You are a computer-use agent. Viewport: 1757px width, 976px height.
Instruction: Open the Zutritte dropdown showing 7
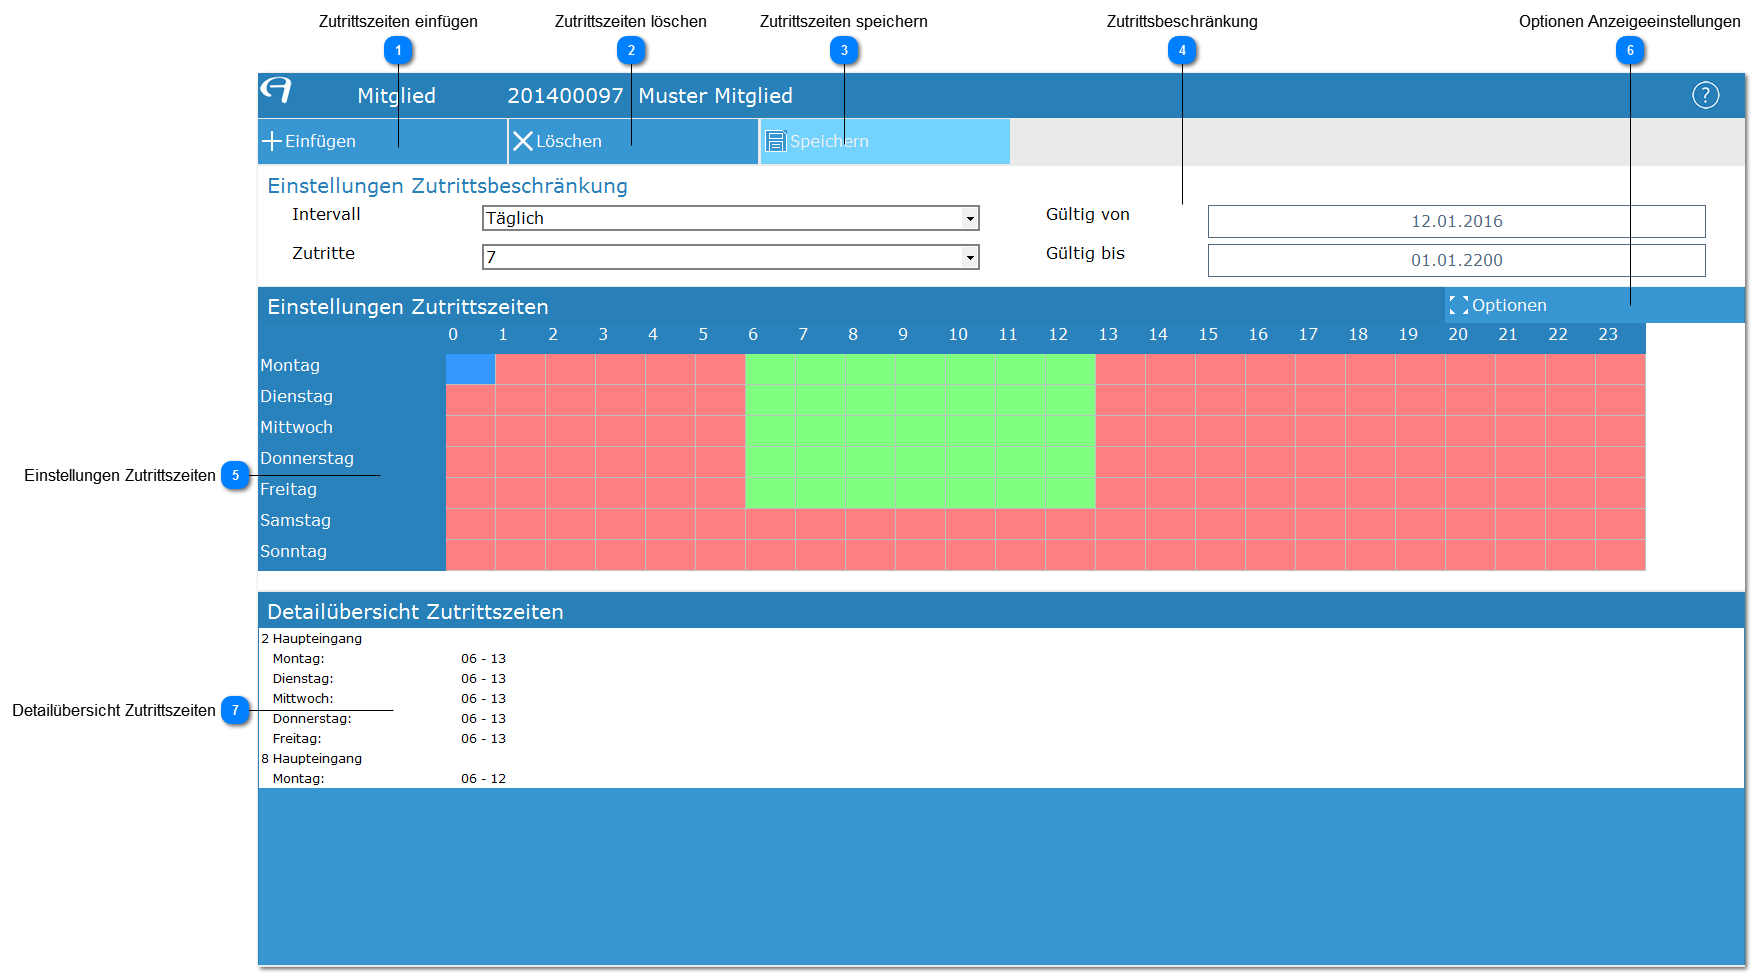[x=730, y=257]
